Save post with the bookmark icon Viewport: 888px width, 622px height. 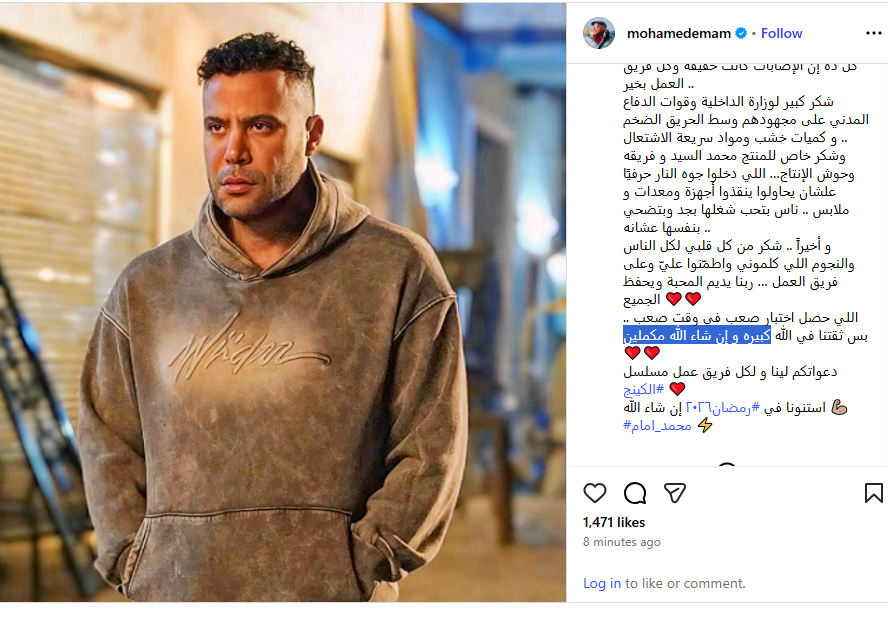click(873, 493)
